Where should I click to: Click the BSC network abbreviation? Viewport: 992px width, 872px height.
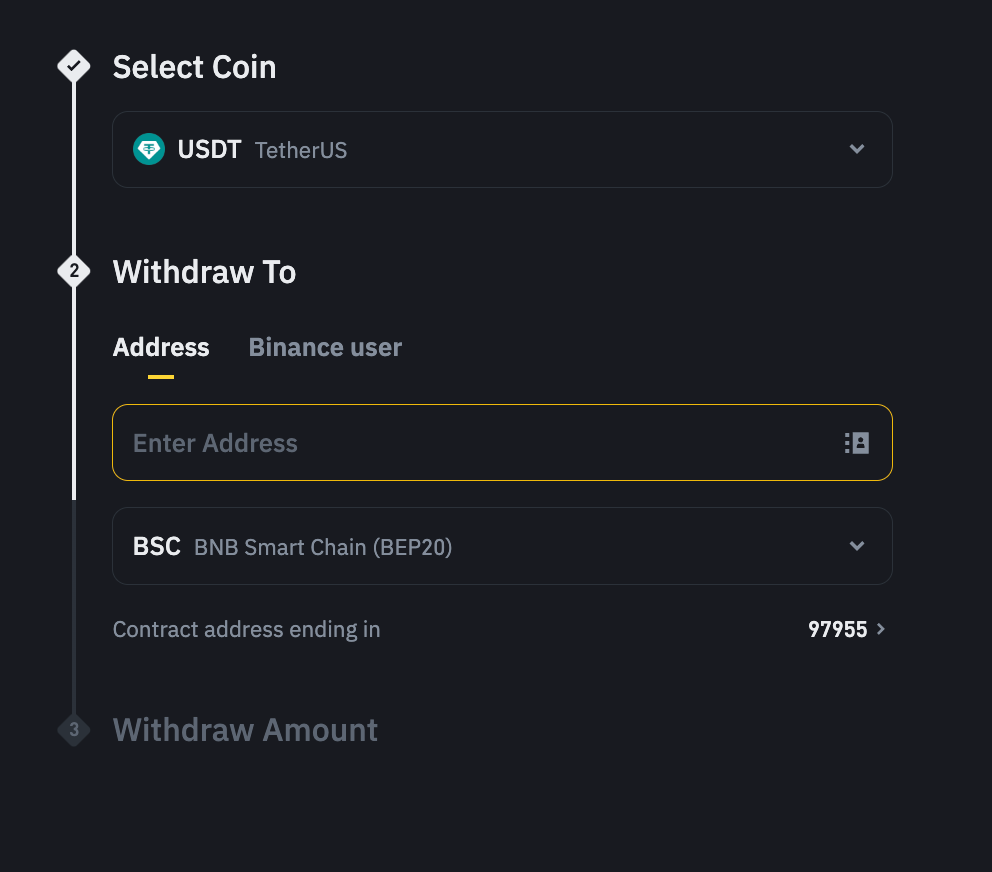pyautogui.click(x=157, y=546)
